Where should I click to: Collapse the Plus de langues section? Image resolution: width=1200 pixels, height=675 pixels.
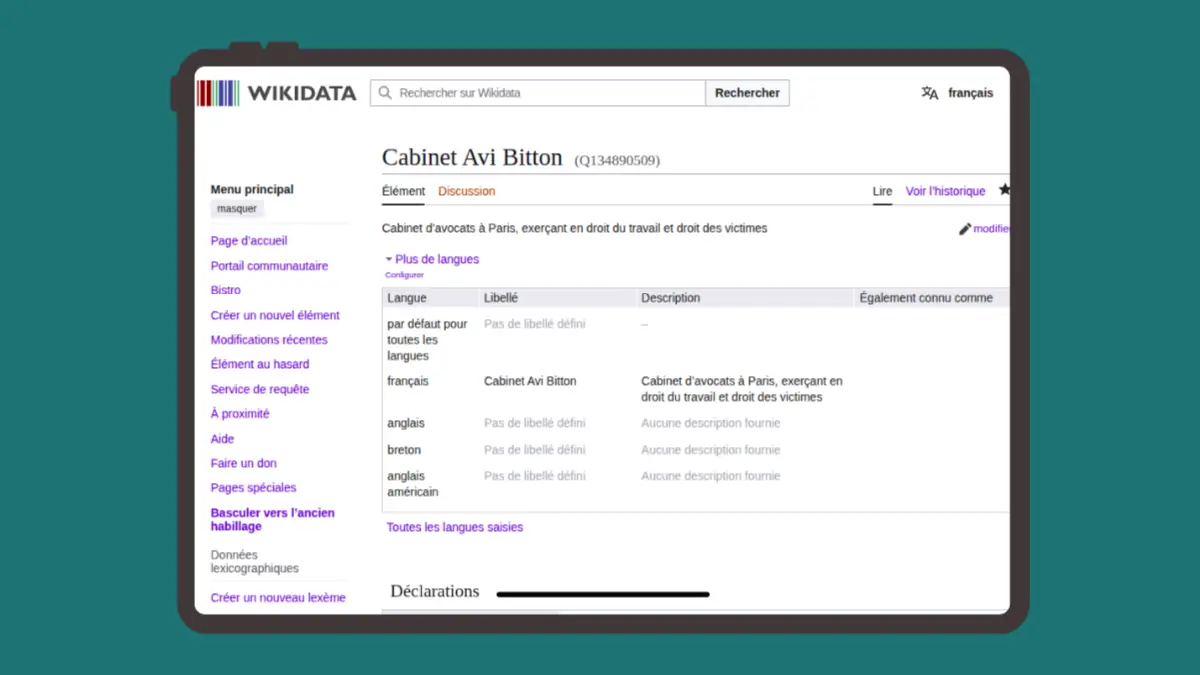(432, 259)
